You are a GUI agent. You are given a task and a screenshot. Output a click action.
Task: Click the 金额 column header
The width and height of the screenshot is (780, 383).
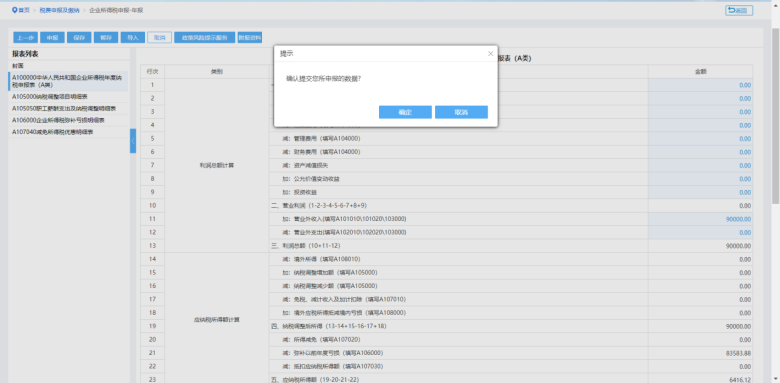tap(700, 72)
